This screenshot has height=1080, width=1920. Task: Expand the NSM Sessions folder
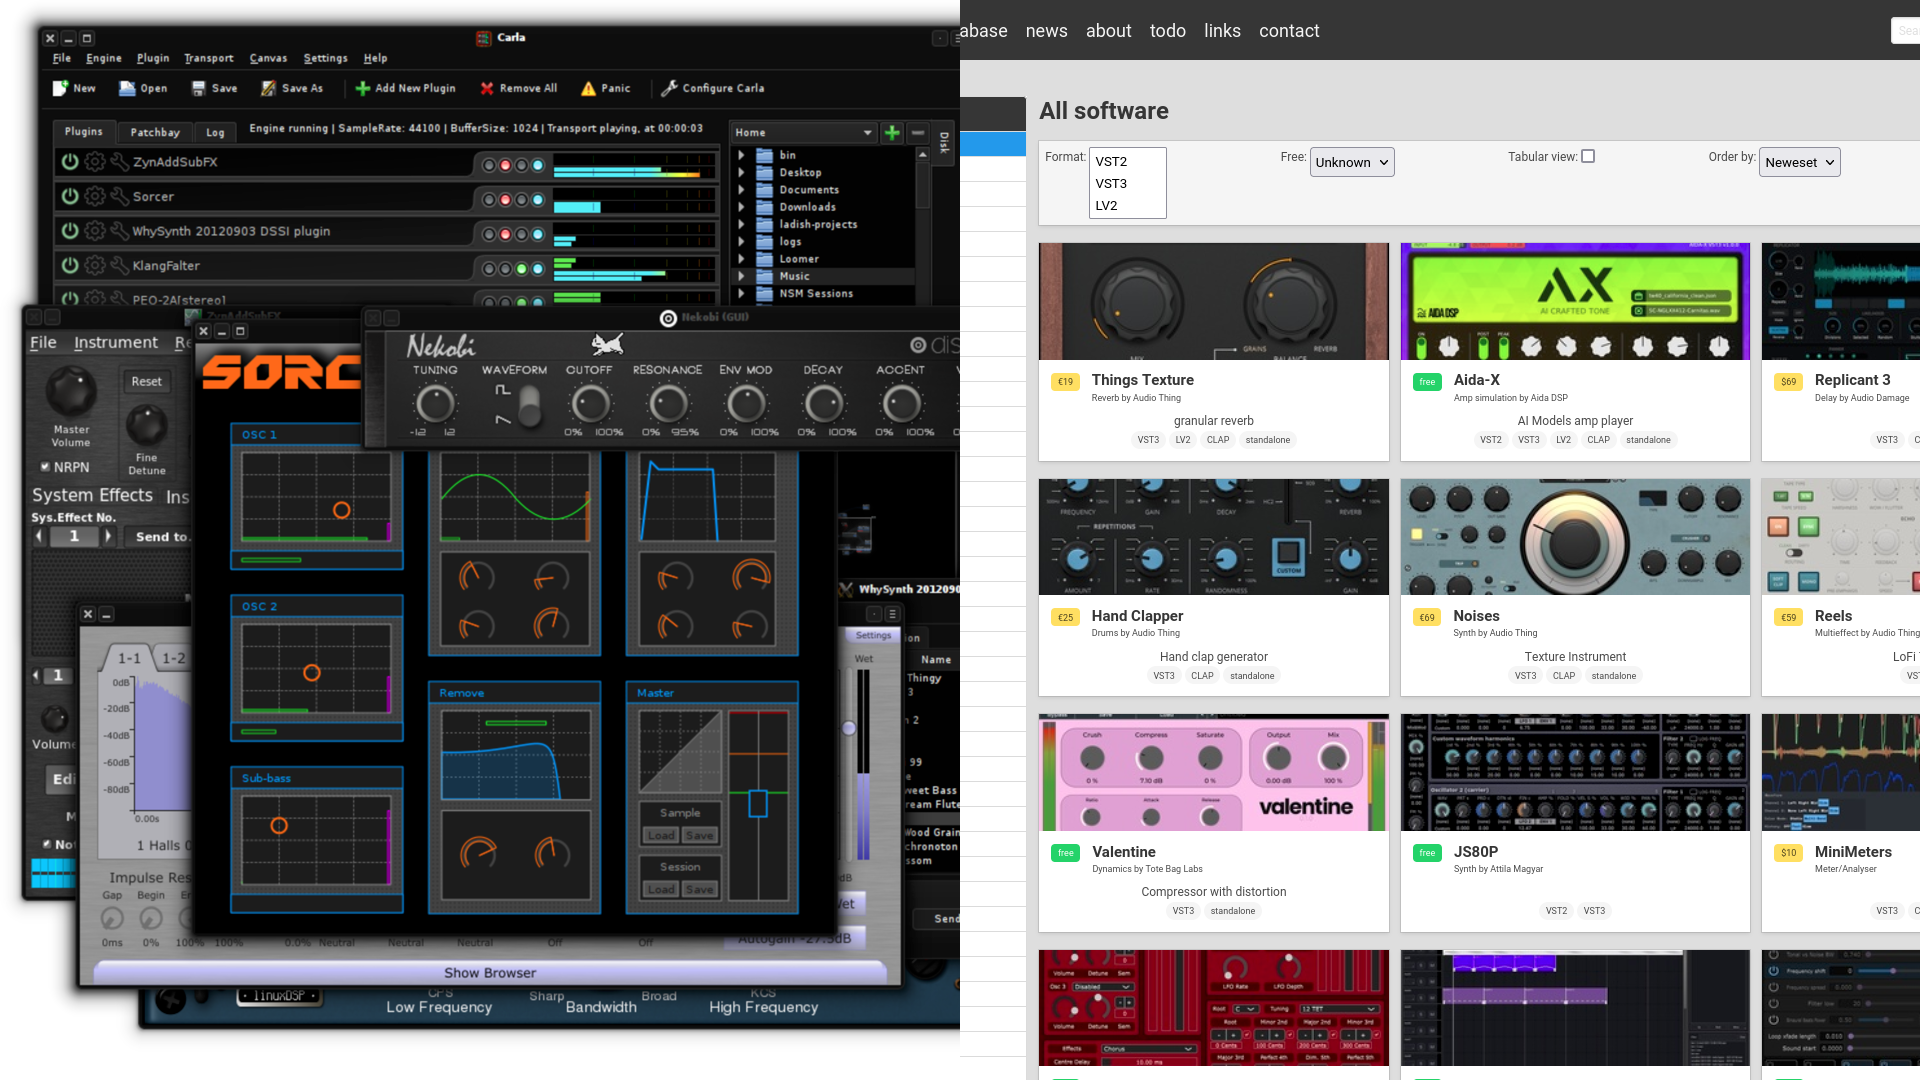click(x=741, y=293)
